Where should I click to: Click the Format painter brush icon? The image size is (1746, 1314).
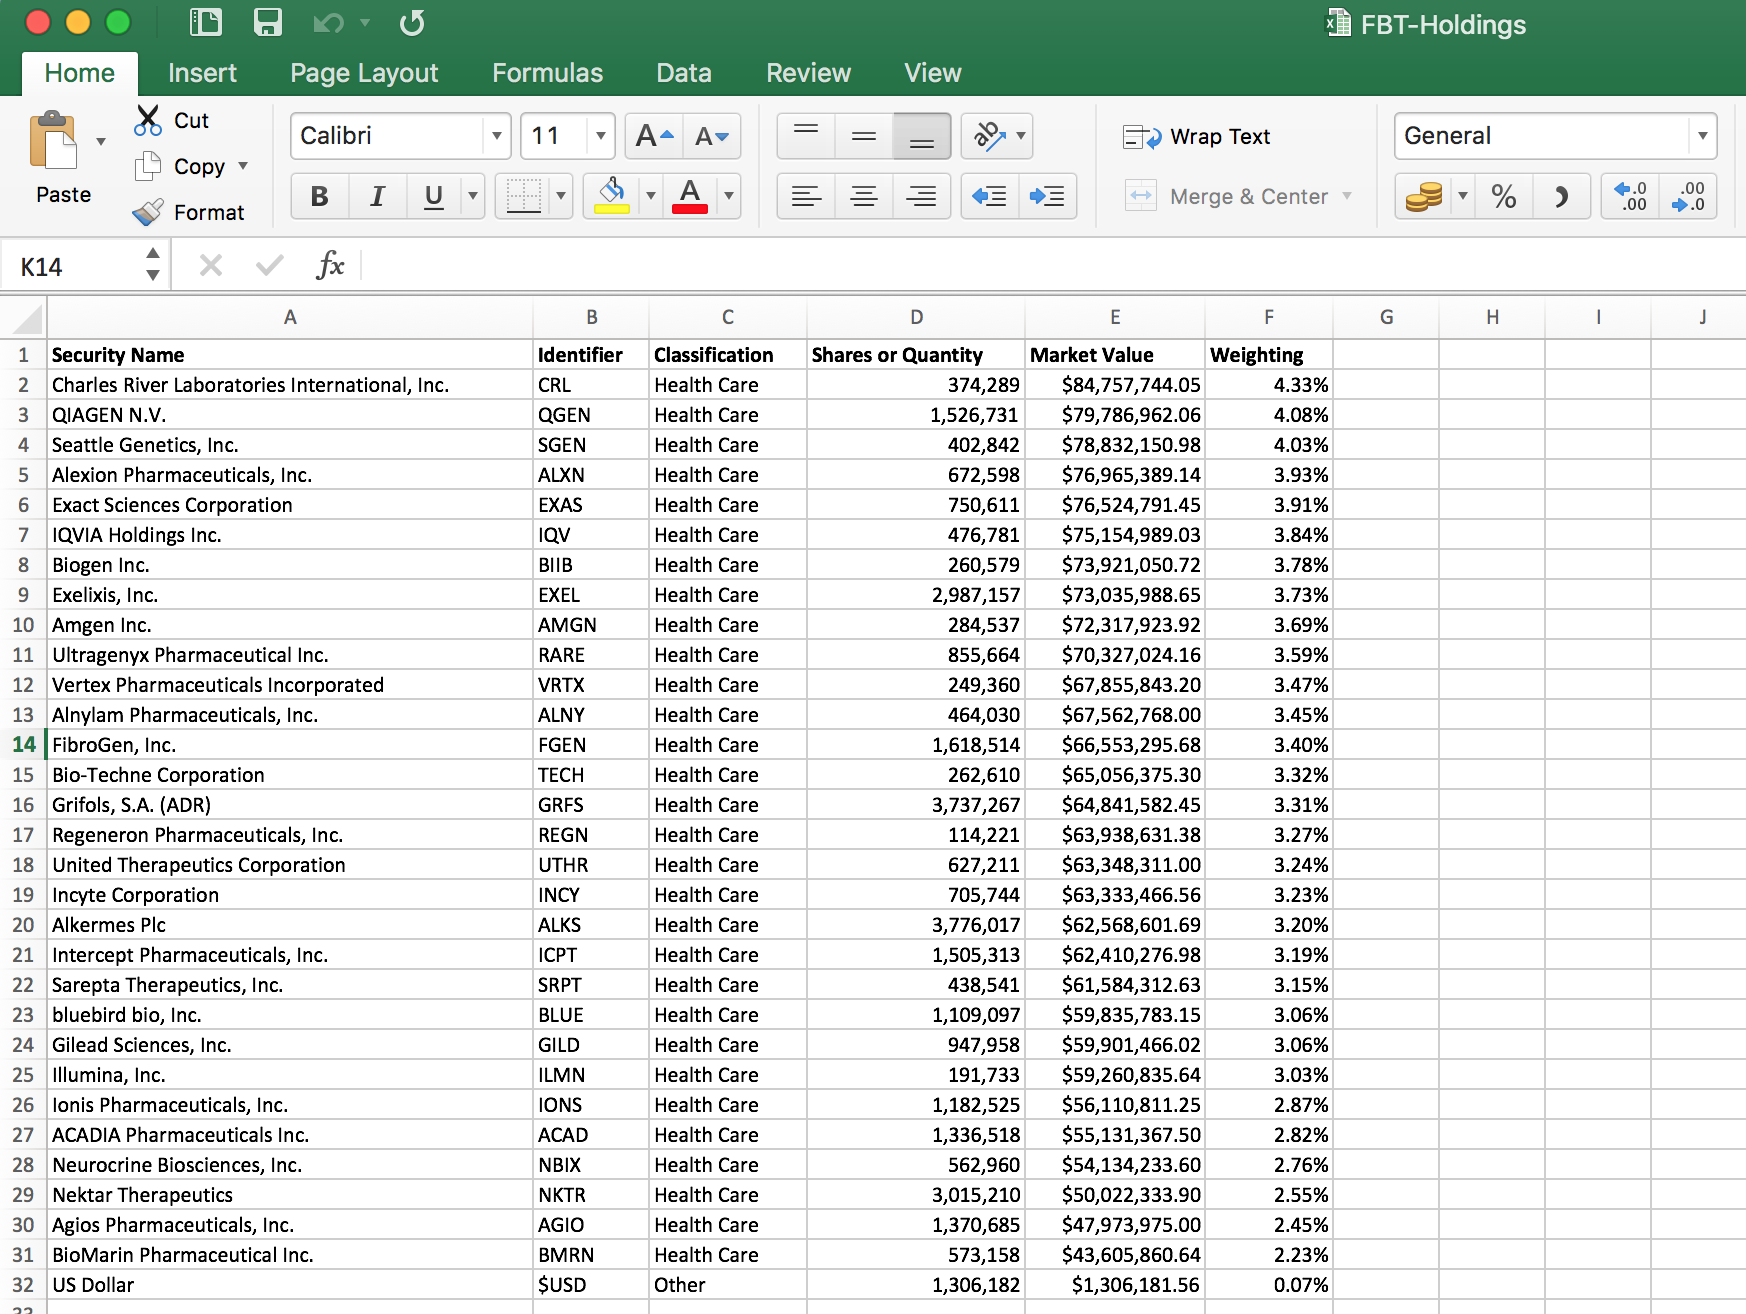point(148,212)
